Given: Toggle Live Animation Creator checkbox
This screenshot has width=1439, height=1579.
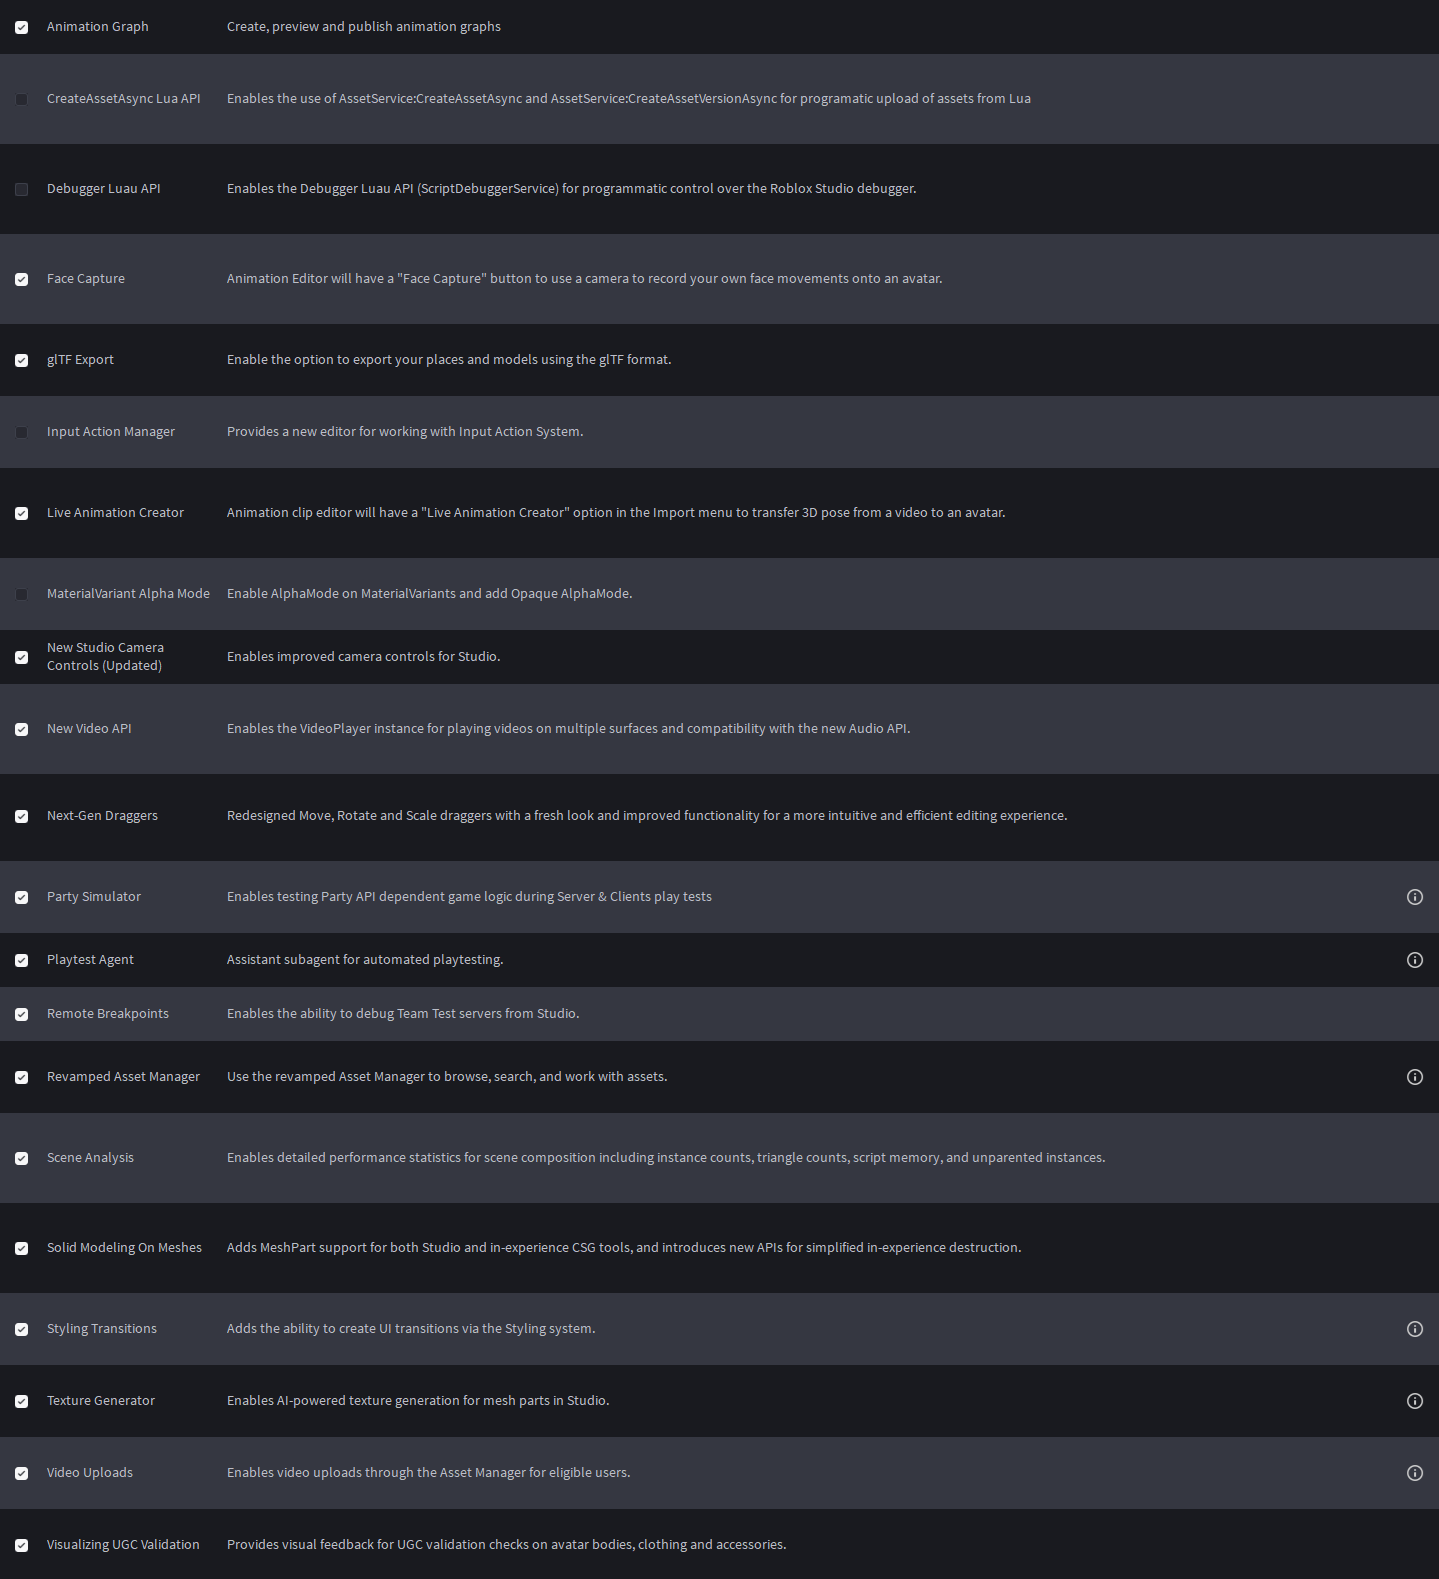Looking at the screenshot, I should [x=21, y=513].
